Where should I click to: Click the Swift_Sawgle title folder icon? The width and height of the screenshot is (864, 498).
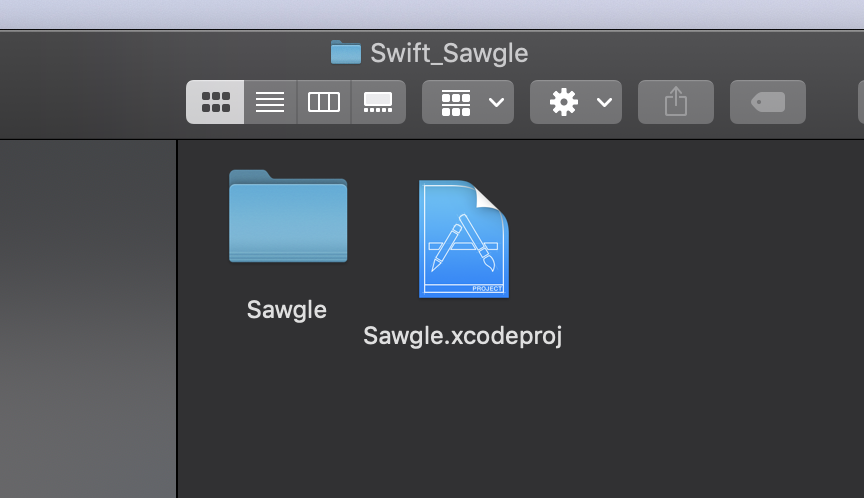(346, 52)
